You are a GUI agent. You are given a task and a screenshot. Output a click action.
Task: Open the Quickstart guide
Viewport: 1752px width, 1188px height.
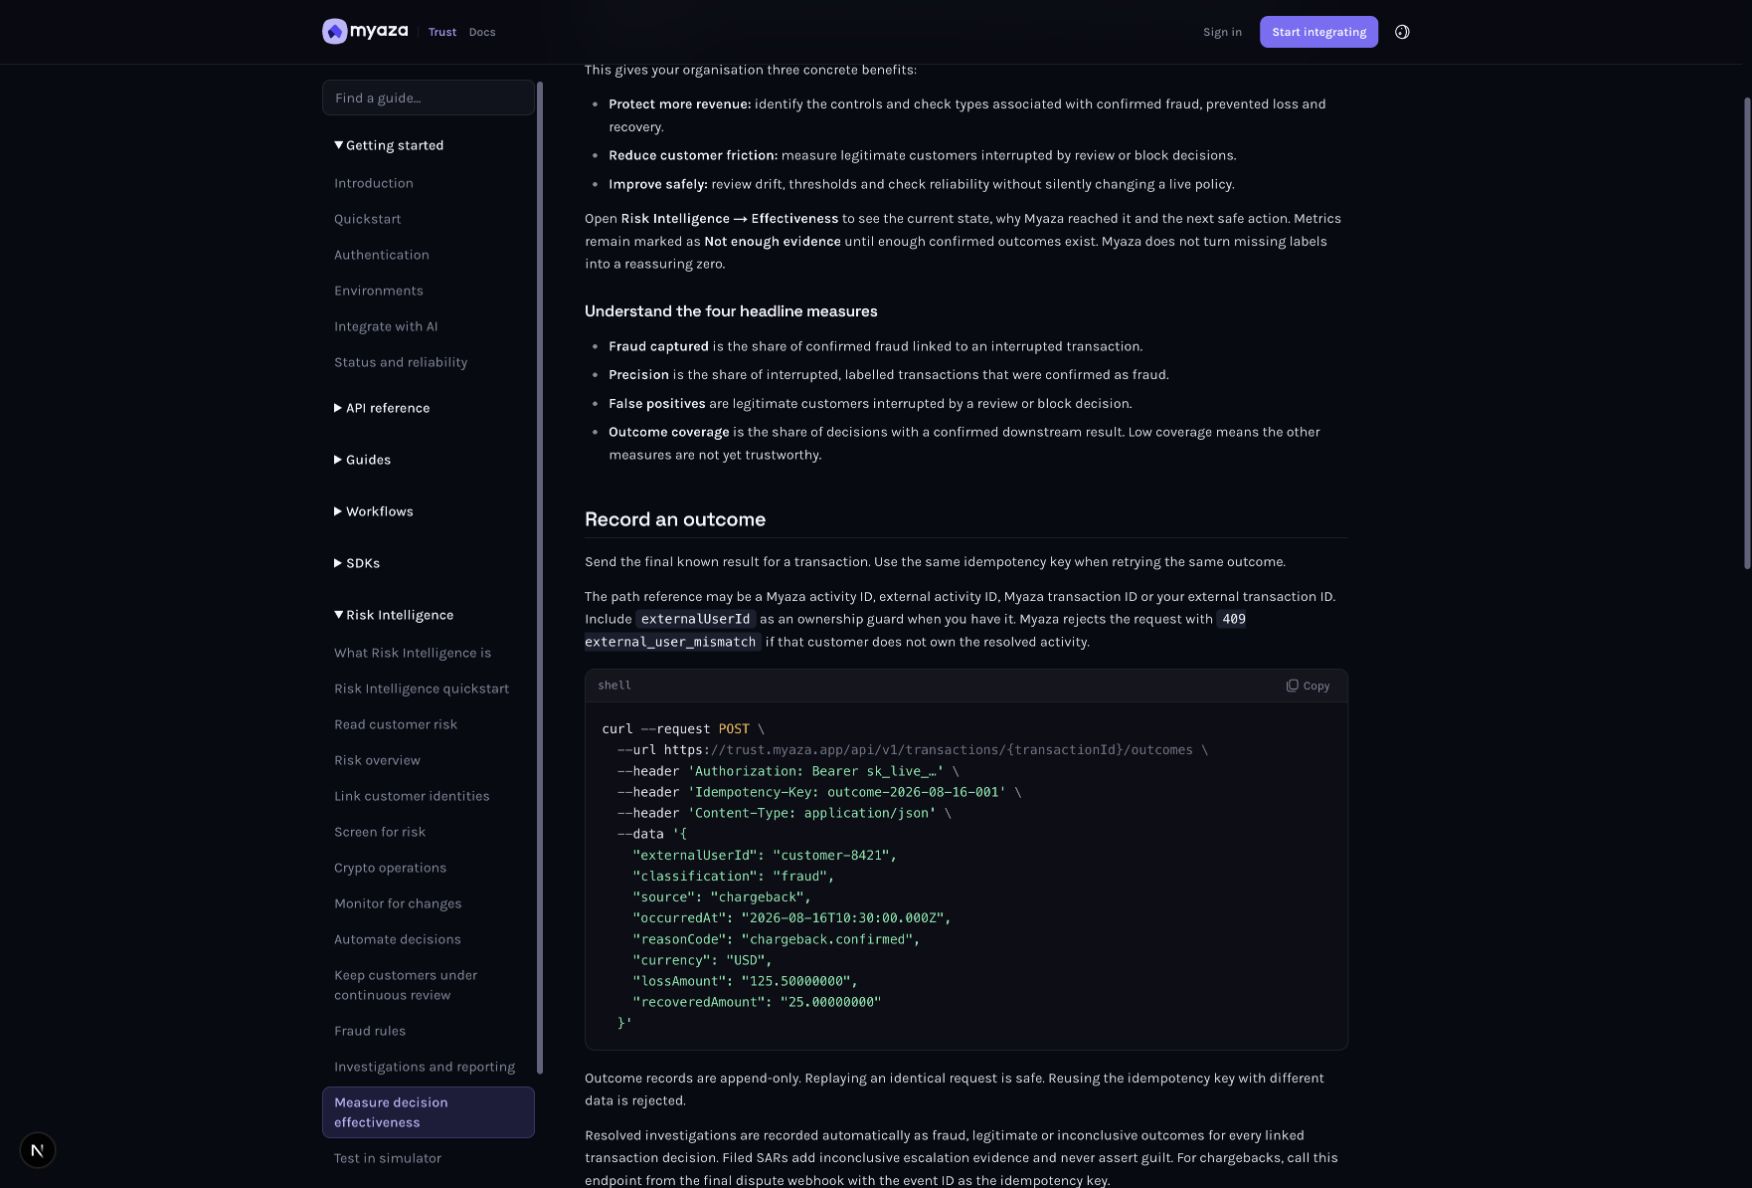tap(367, 219)
